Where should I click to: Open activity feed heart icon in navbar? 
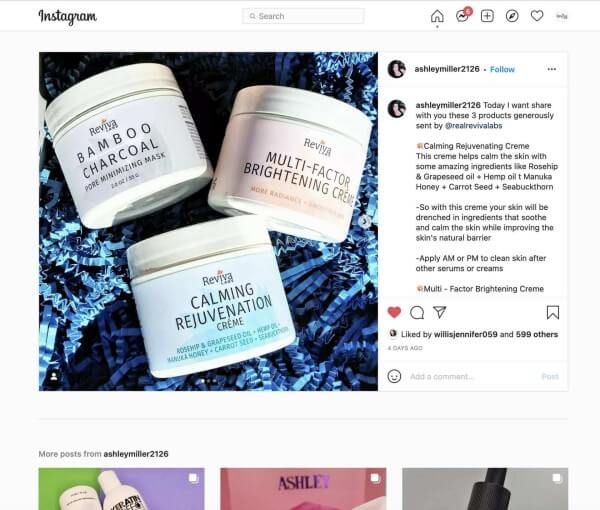[x=537, y=16]
